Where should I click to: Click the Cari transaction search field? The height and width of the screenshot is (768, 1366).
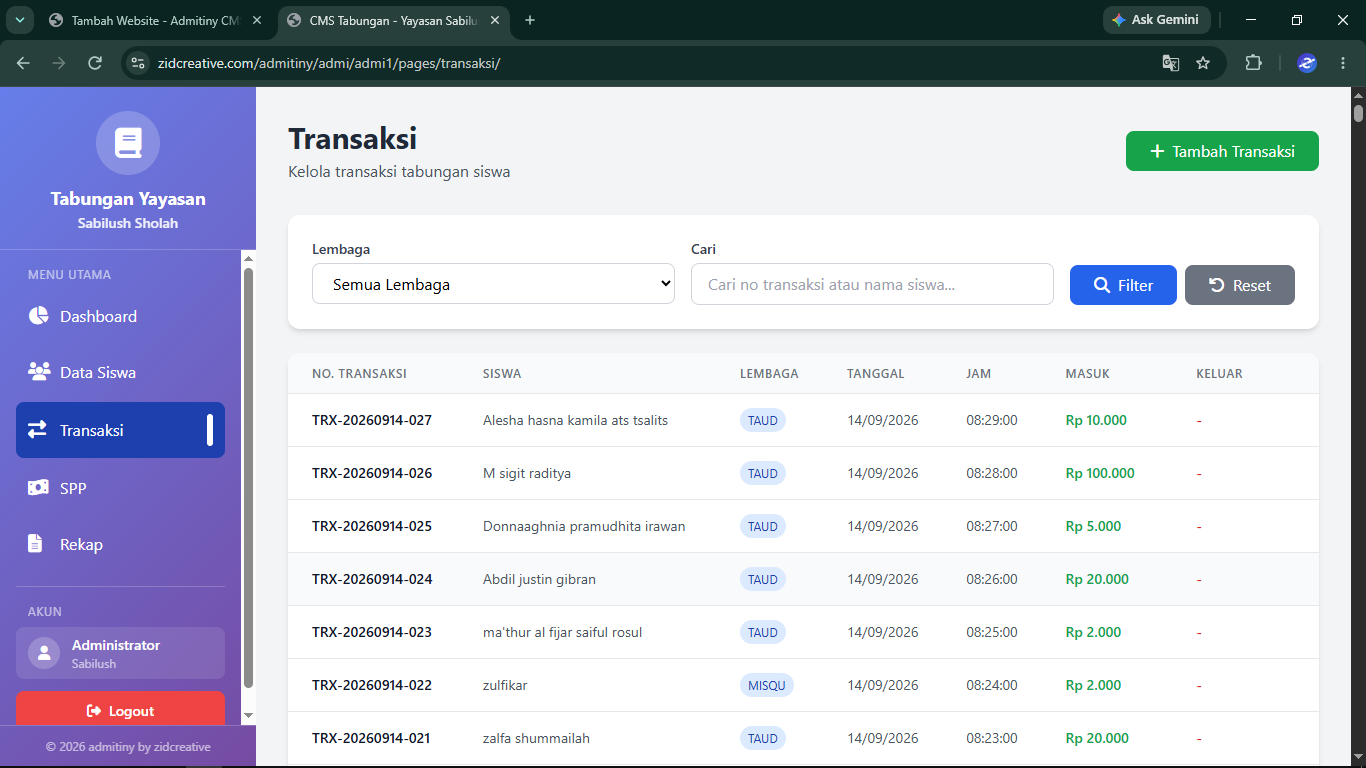coord(872,284)
